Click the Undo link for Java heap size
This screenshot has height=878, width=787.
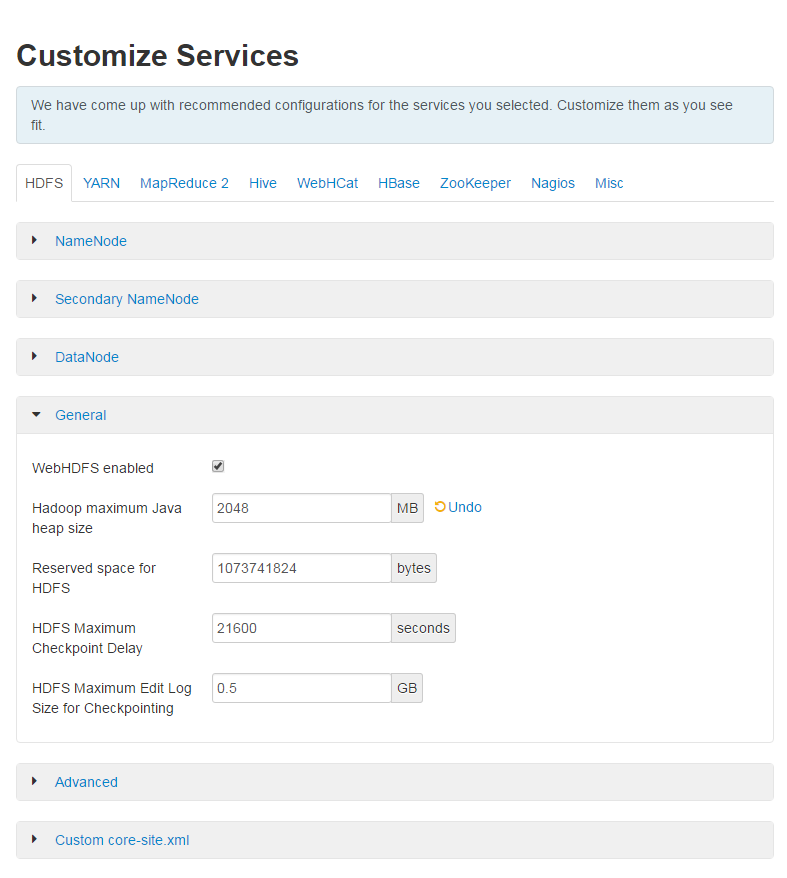[x=463, y=507]
